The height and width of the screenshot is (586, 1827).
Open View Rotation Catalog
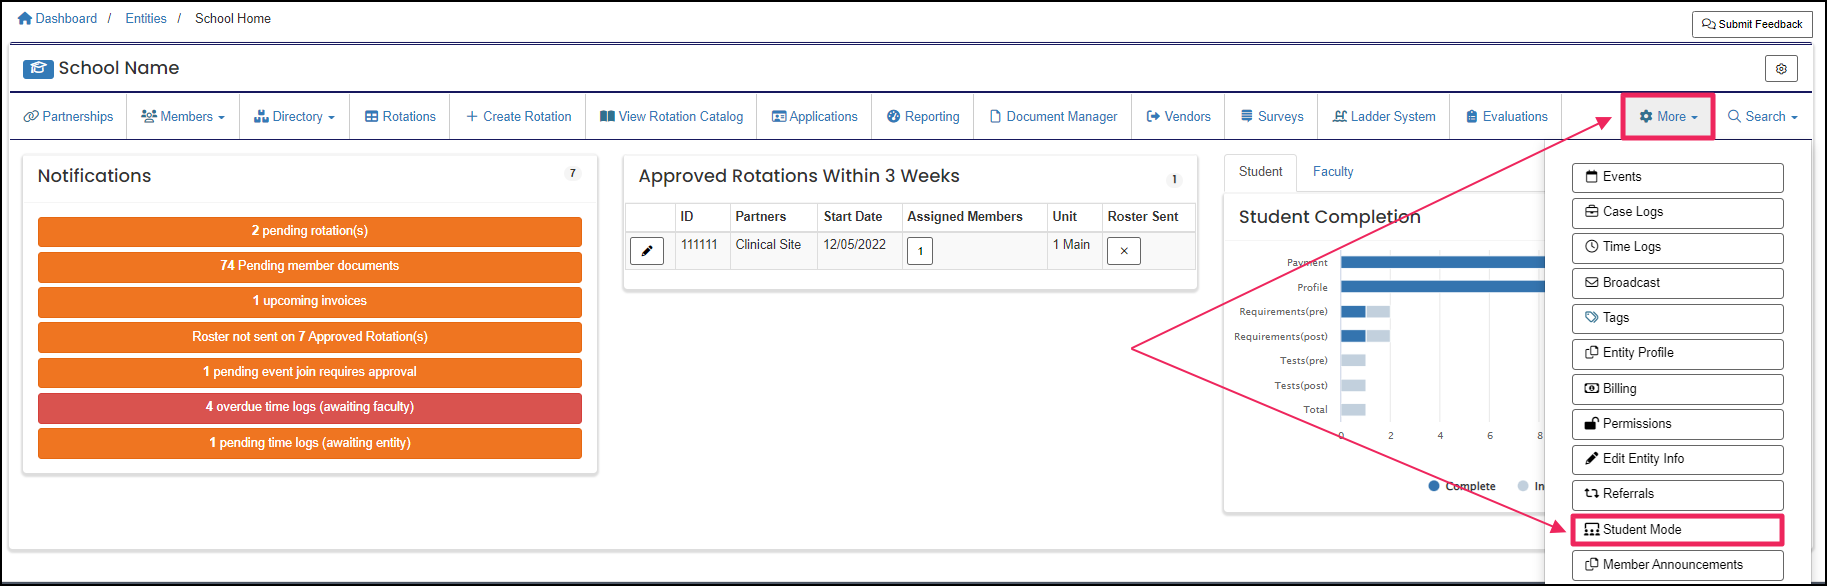(x=671, y=116)
